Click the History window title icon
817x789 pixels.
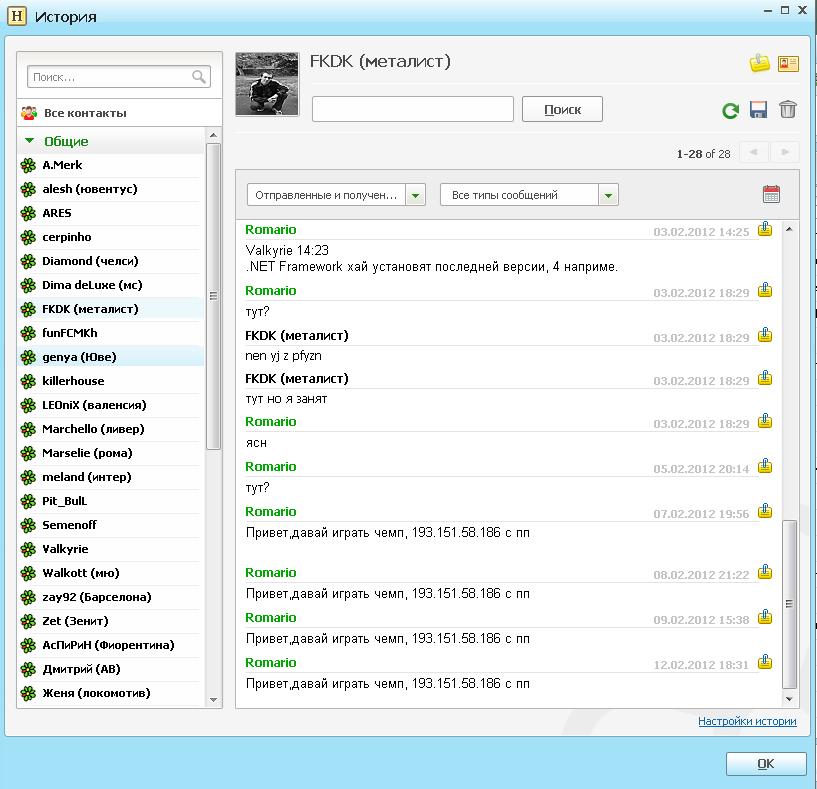pyautogui.click(x=17, y=16)
